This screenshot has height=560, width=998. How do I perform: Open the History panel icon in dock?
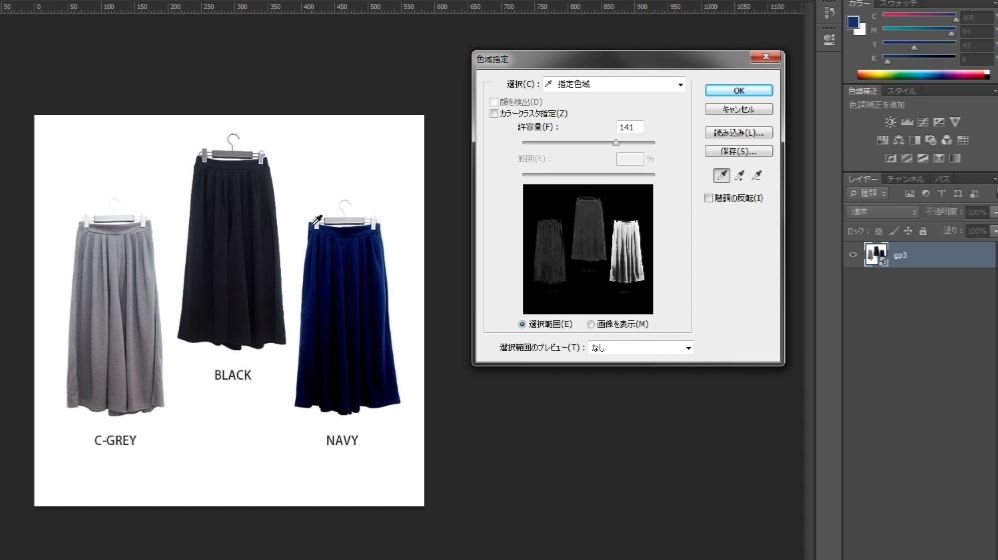[x=829, y=12]
